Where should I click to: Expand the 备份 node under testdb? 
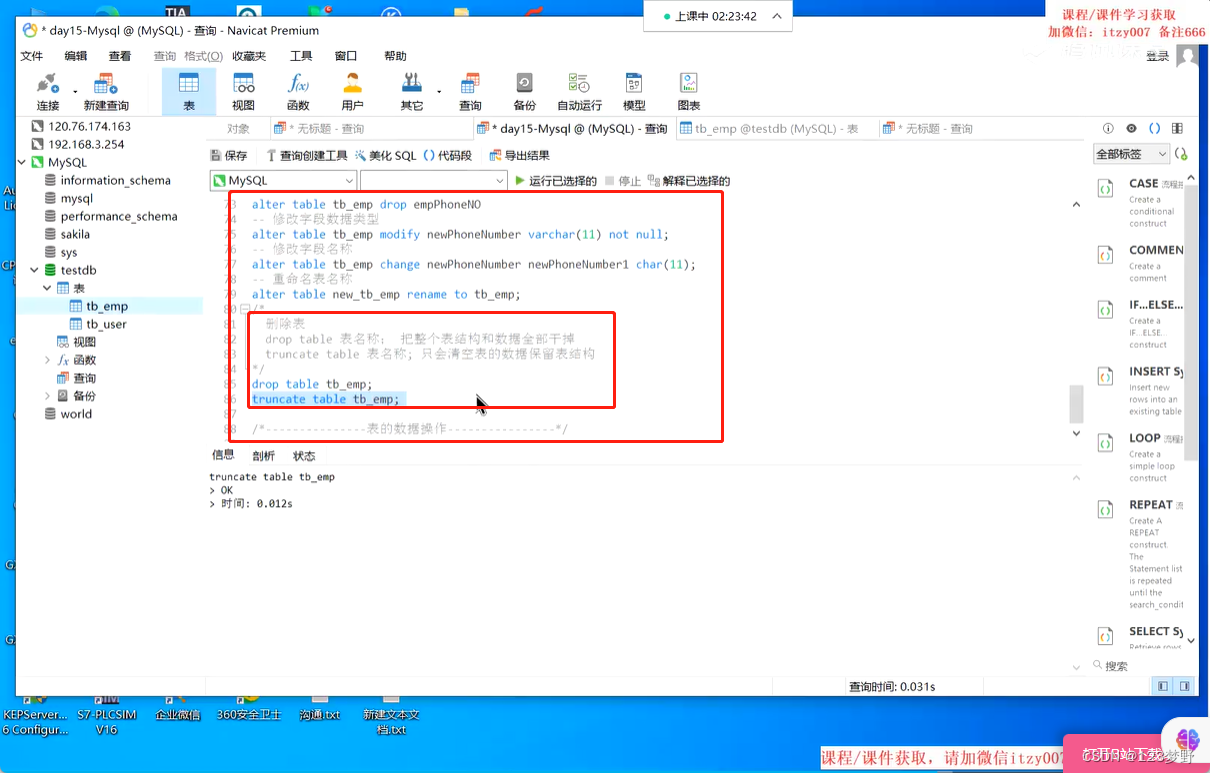coord(46,396)
